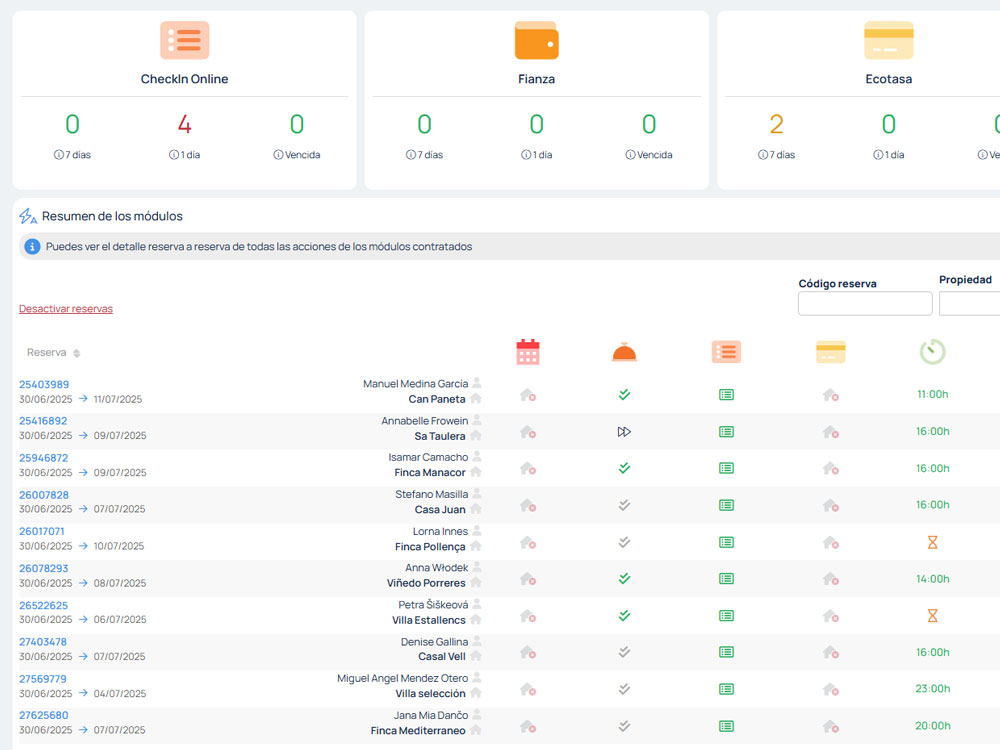Click the Resumen de los módulos heading
This screenshot has width=1000, height=750.
112,216
